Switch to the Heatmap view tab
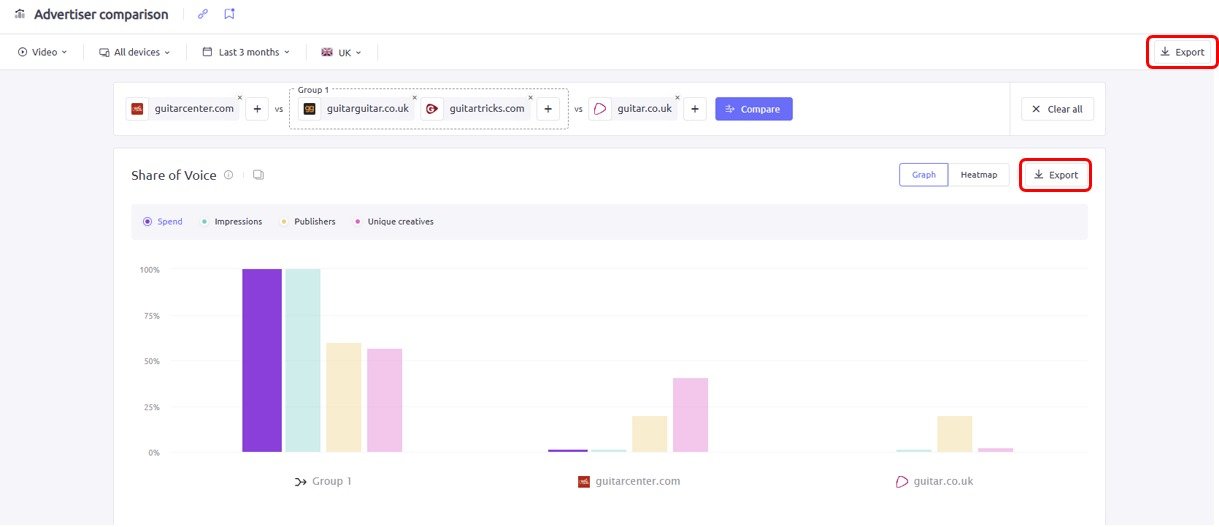This screenshot has height=527, width=1219. tap(978, 175)
